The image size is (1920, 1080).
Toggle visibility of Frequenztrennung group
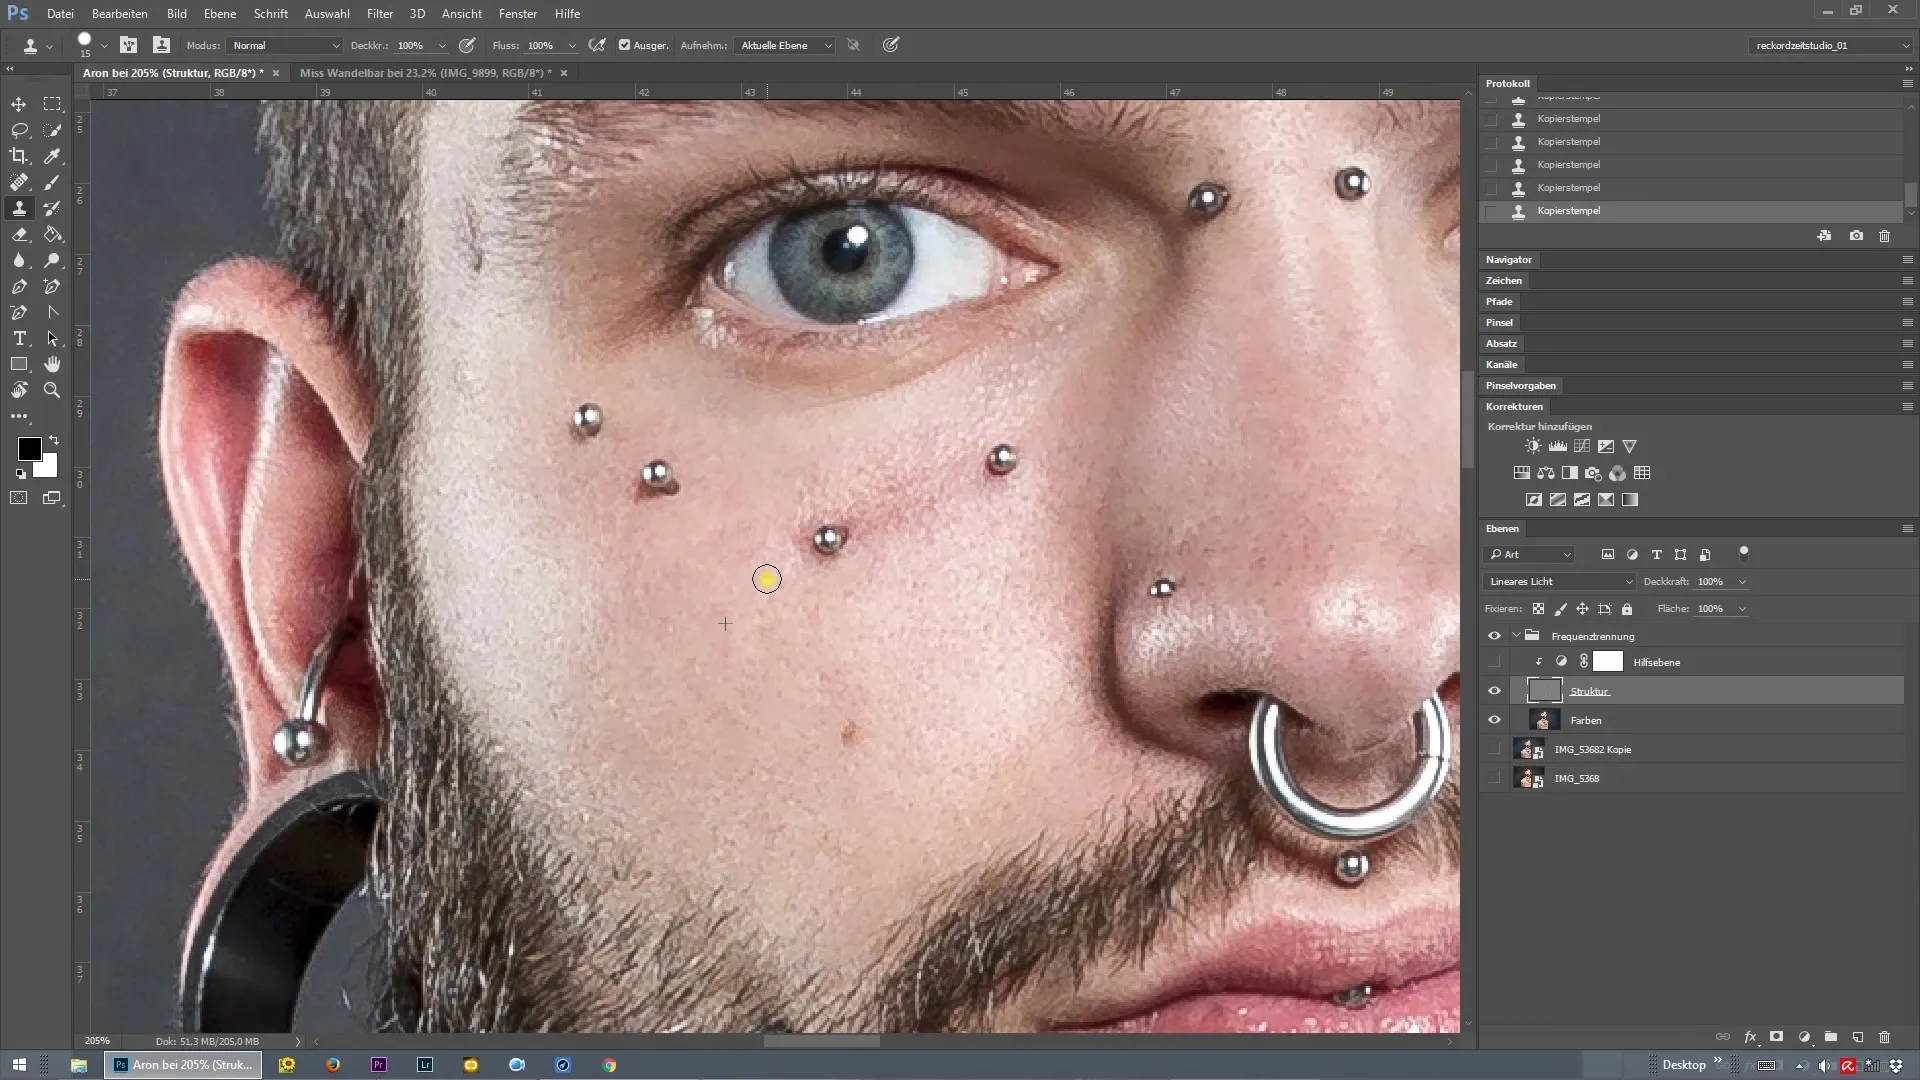(x=1494, y=636)
